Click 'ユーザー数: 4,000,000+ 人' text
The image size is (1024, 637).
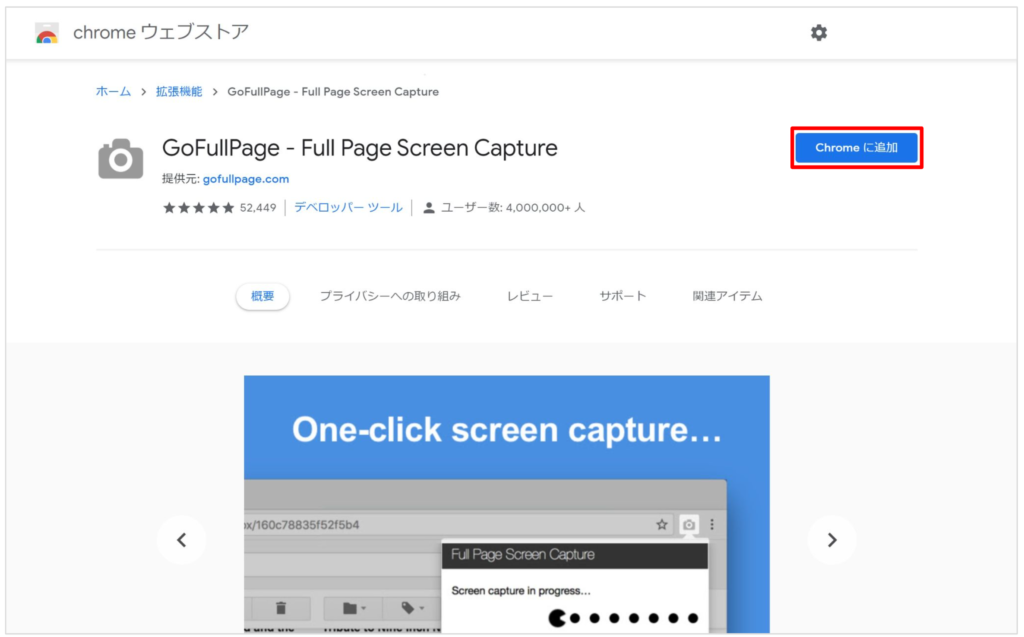coord(513,208)
